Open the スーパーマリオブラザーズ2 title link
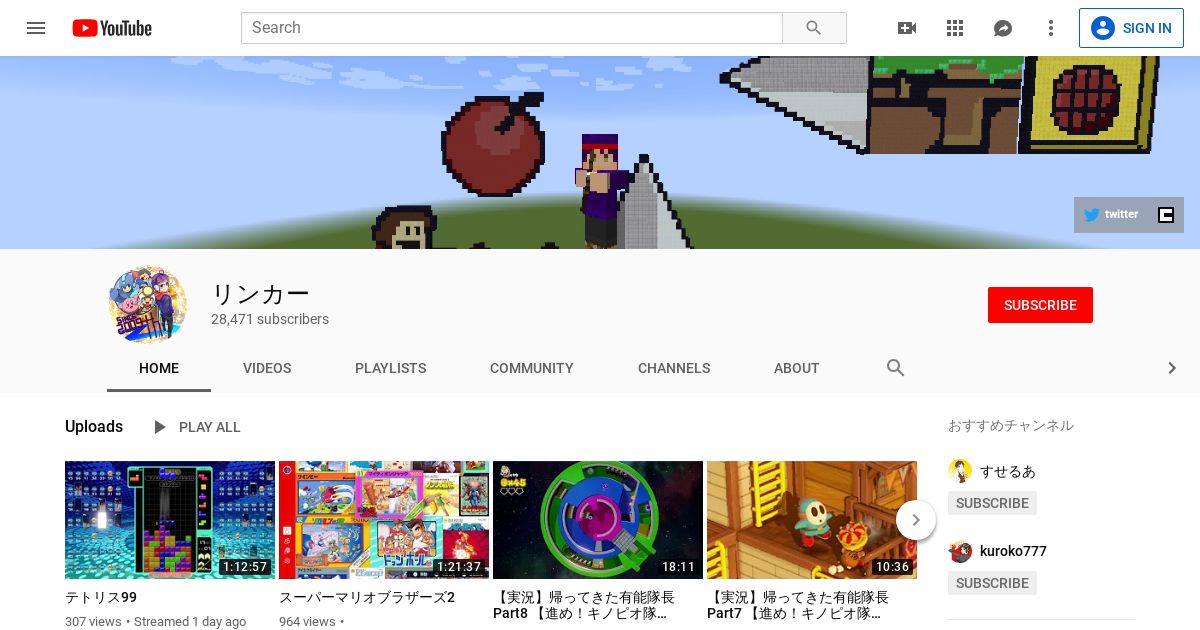The width and height of the screenshot is (1200, 630). [367, 597]
